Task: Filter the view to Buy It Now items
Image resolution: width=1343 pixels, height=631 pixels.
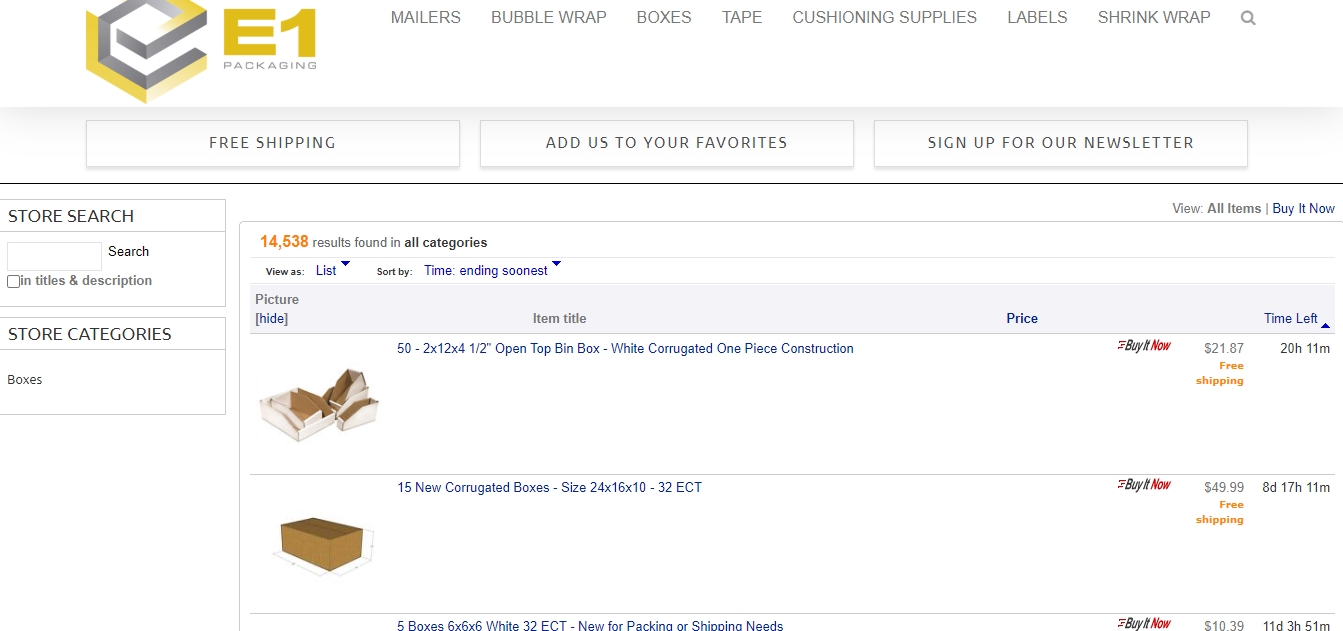Action: coord(1303,209)
